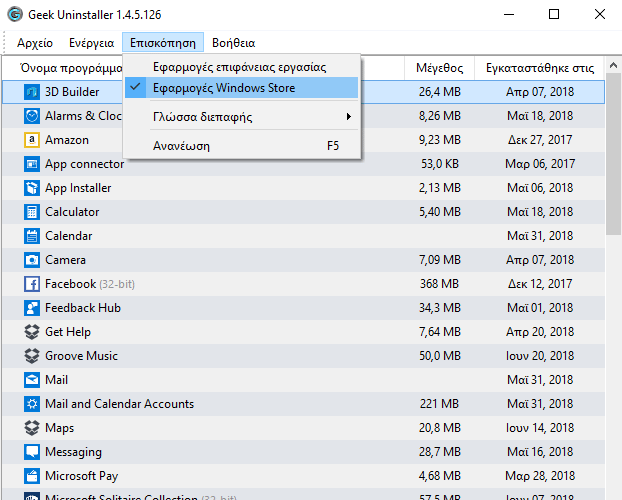This screenshot has height=500, width=622.
Task: Select the Mail and Calendar Accounts entry
Action: click(304, 404)
